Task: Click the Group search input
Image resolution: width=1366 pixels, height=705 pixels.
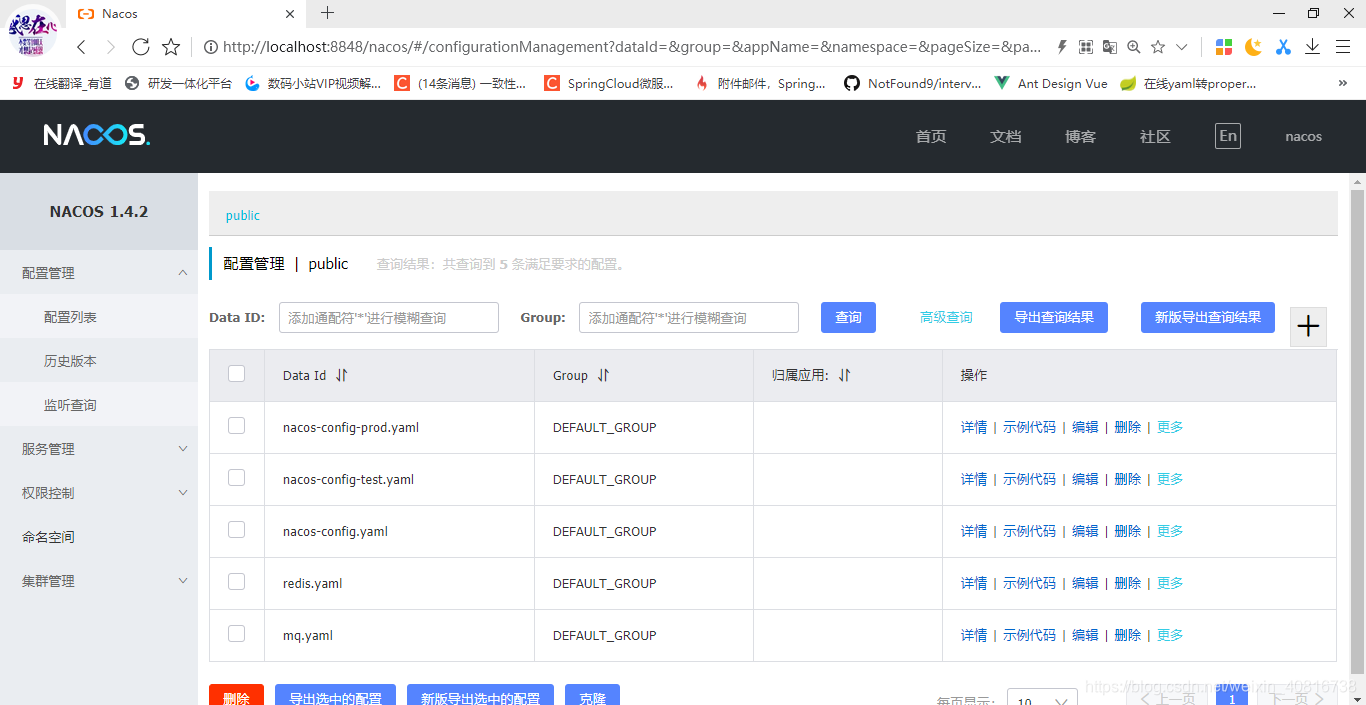Action: [x=689, y=318]
